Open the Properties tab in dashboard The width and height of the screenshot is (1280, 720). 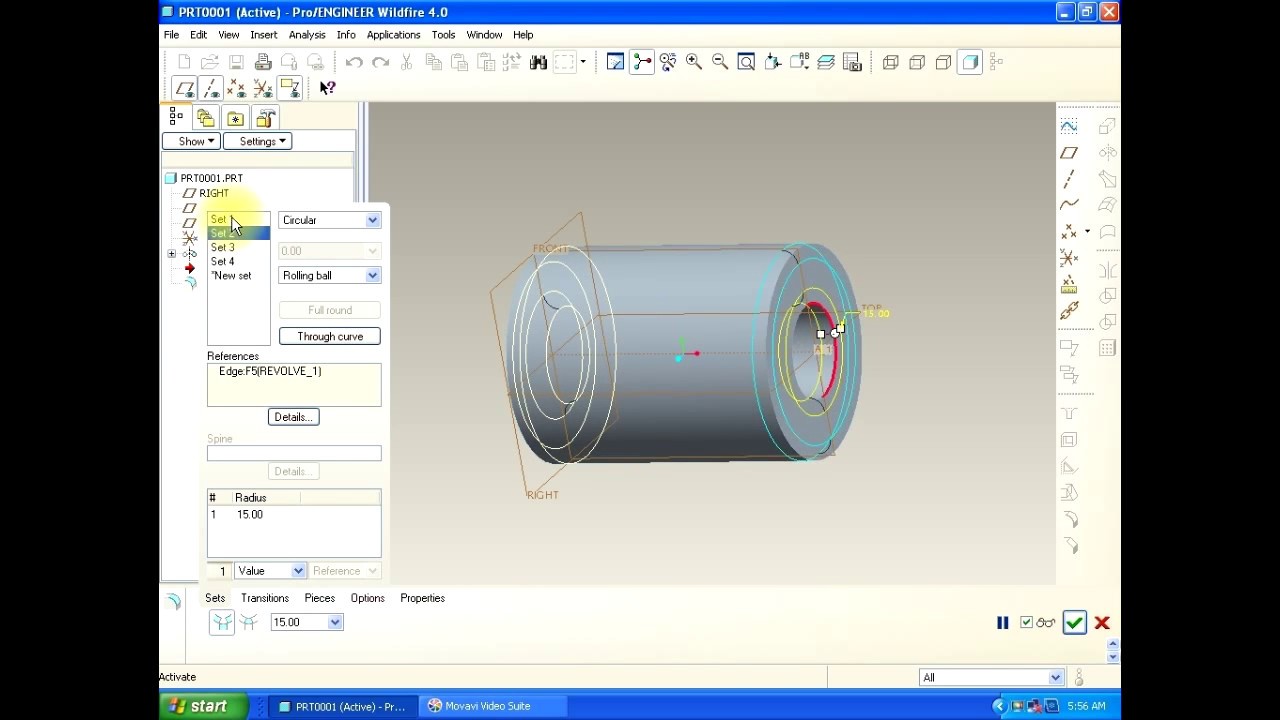click(423, 598)
